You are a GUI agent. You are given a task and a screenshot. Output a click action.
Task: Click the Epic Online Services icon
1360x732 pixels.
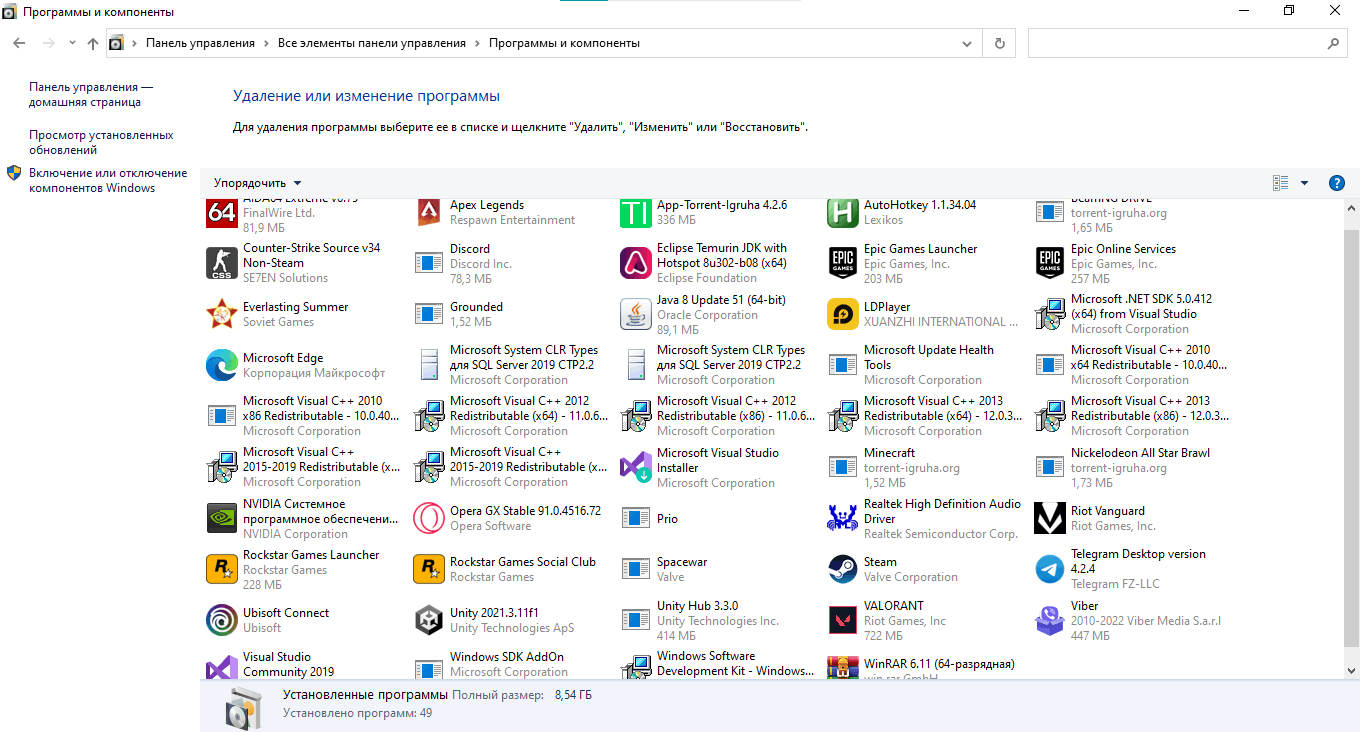click(1050, 263)
